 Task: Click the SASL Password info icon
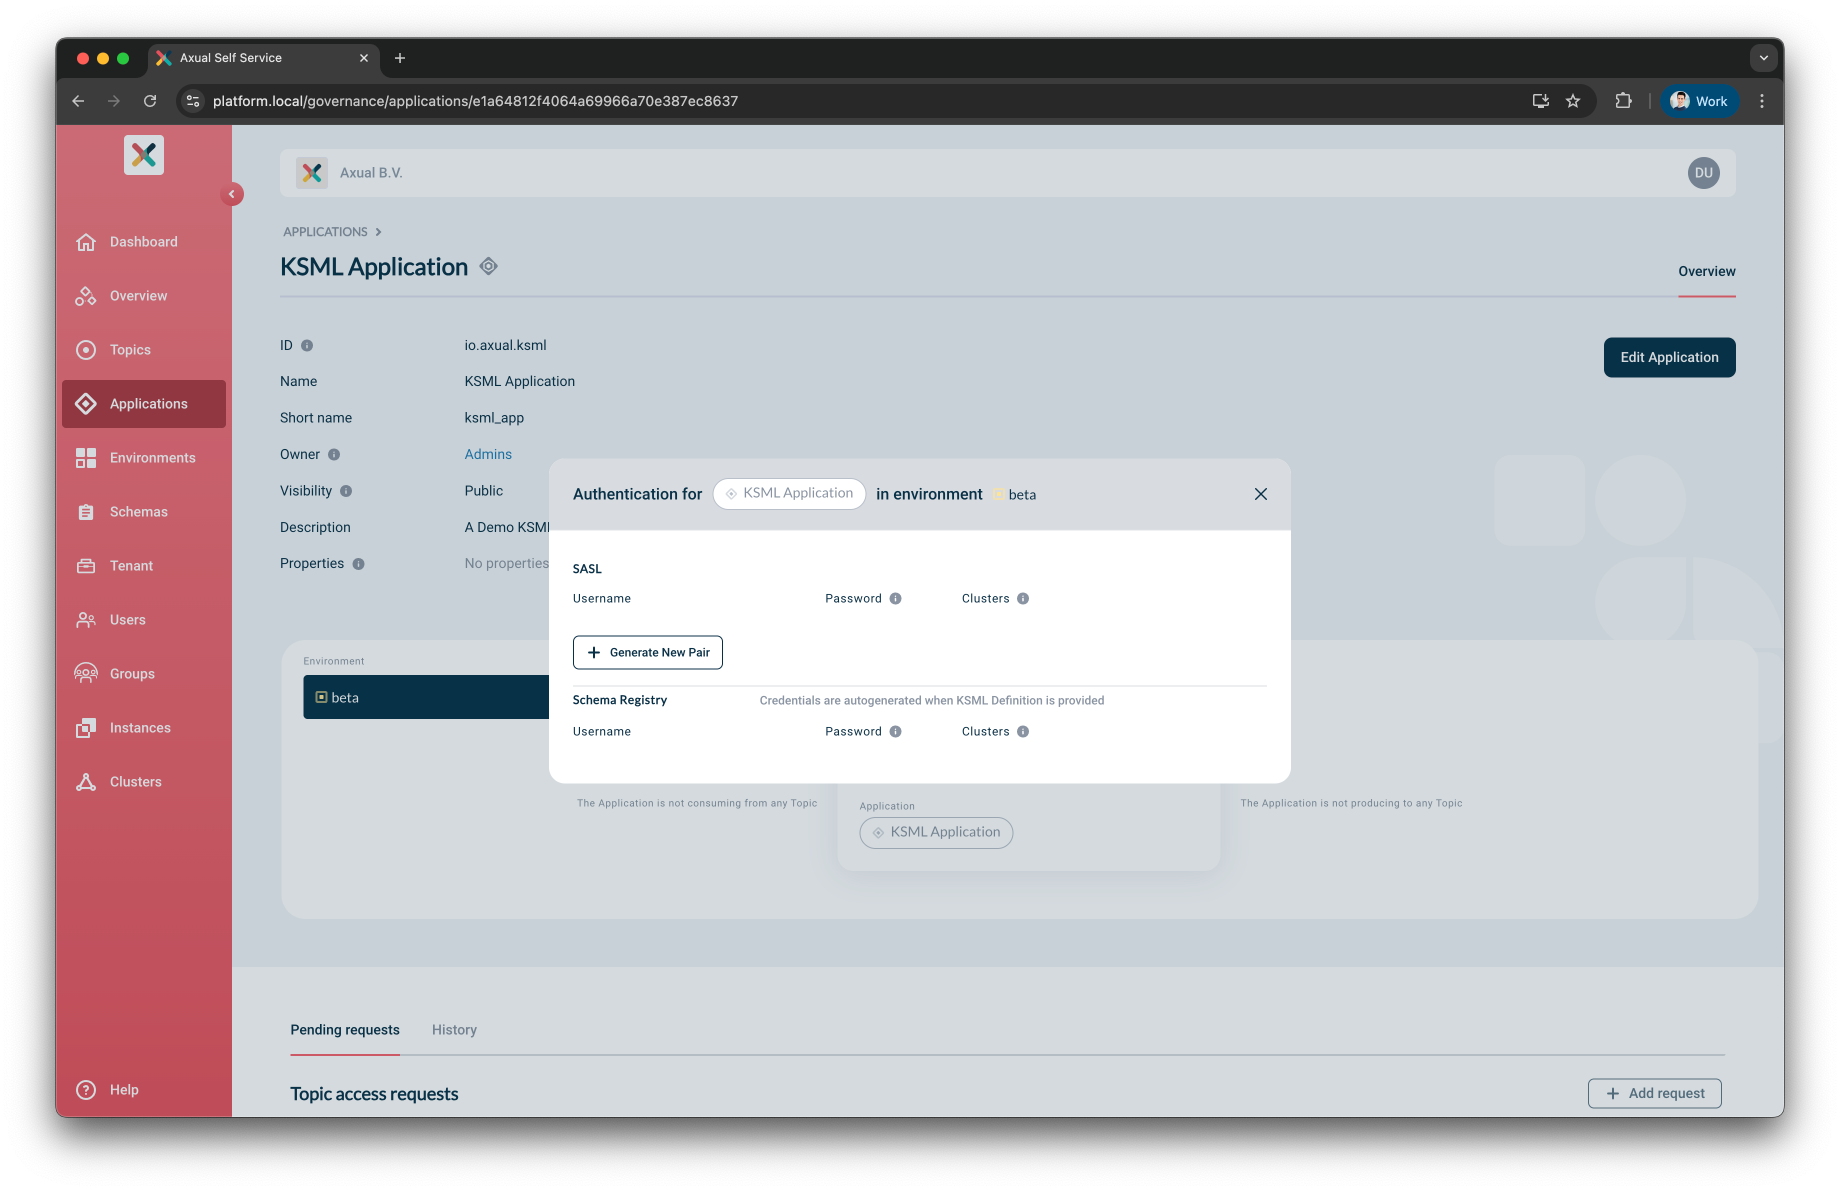pos(895,599)
